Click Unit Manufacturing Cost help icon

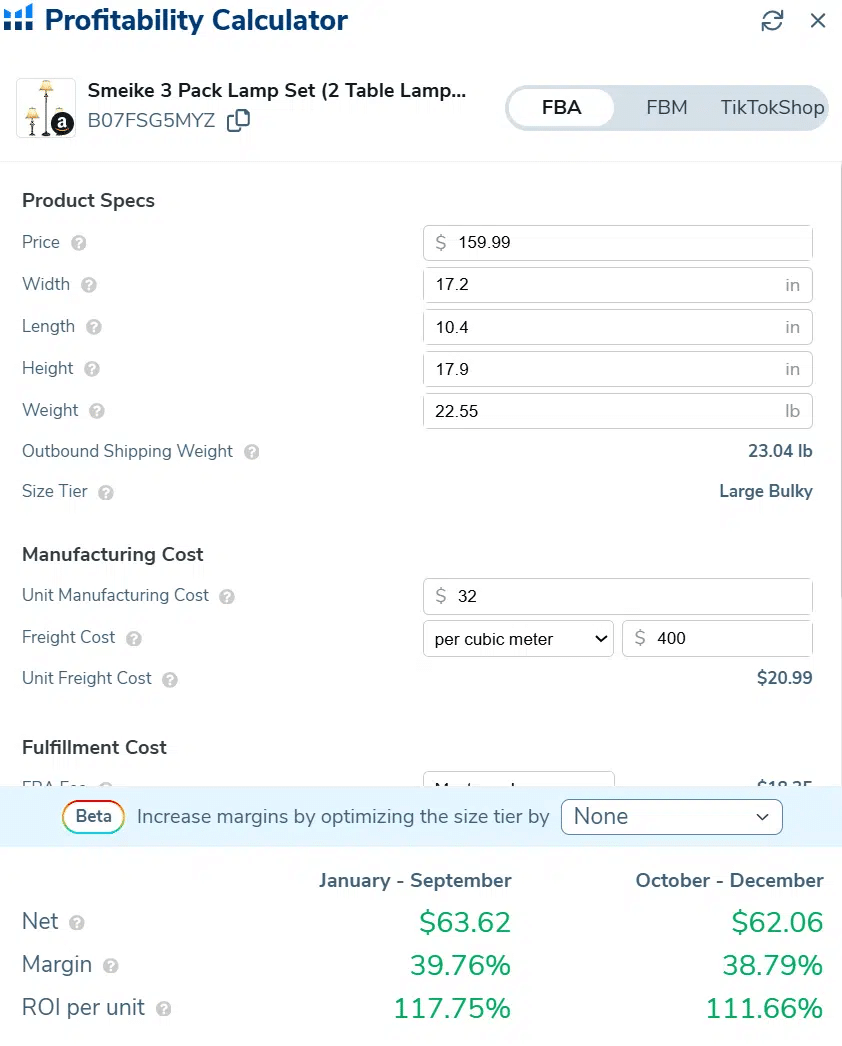pyautogui.click(x=227, y=596)
